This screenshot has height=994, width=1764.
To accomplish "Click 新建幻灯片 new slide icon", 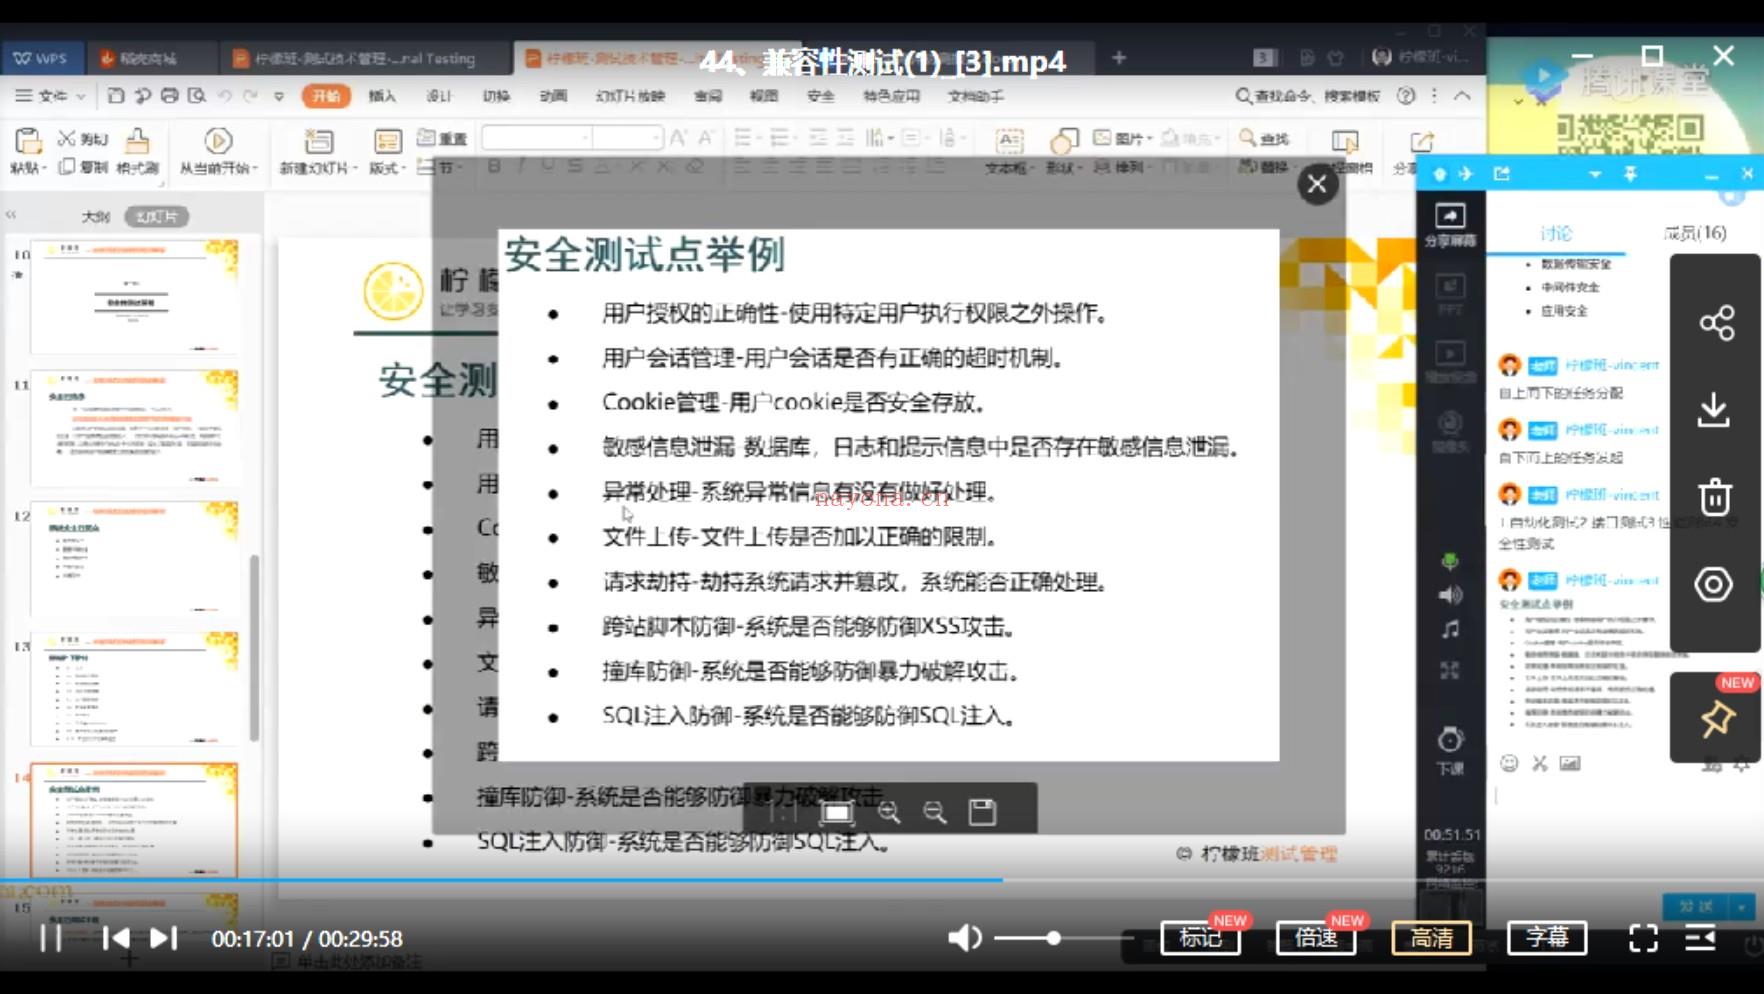I will tap(318, 142).
